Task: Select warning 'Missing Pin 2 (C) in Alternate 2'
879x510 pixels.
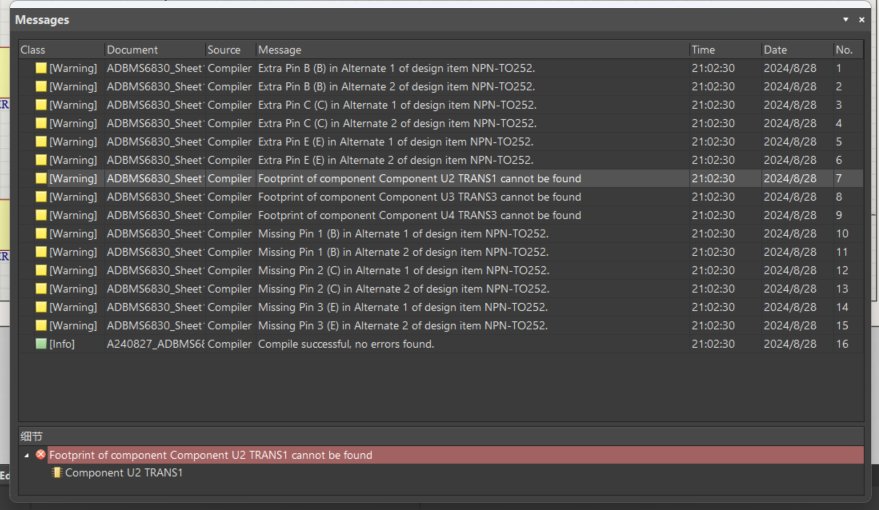Action: [x=441, y=289]
